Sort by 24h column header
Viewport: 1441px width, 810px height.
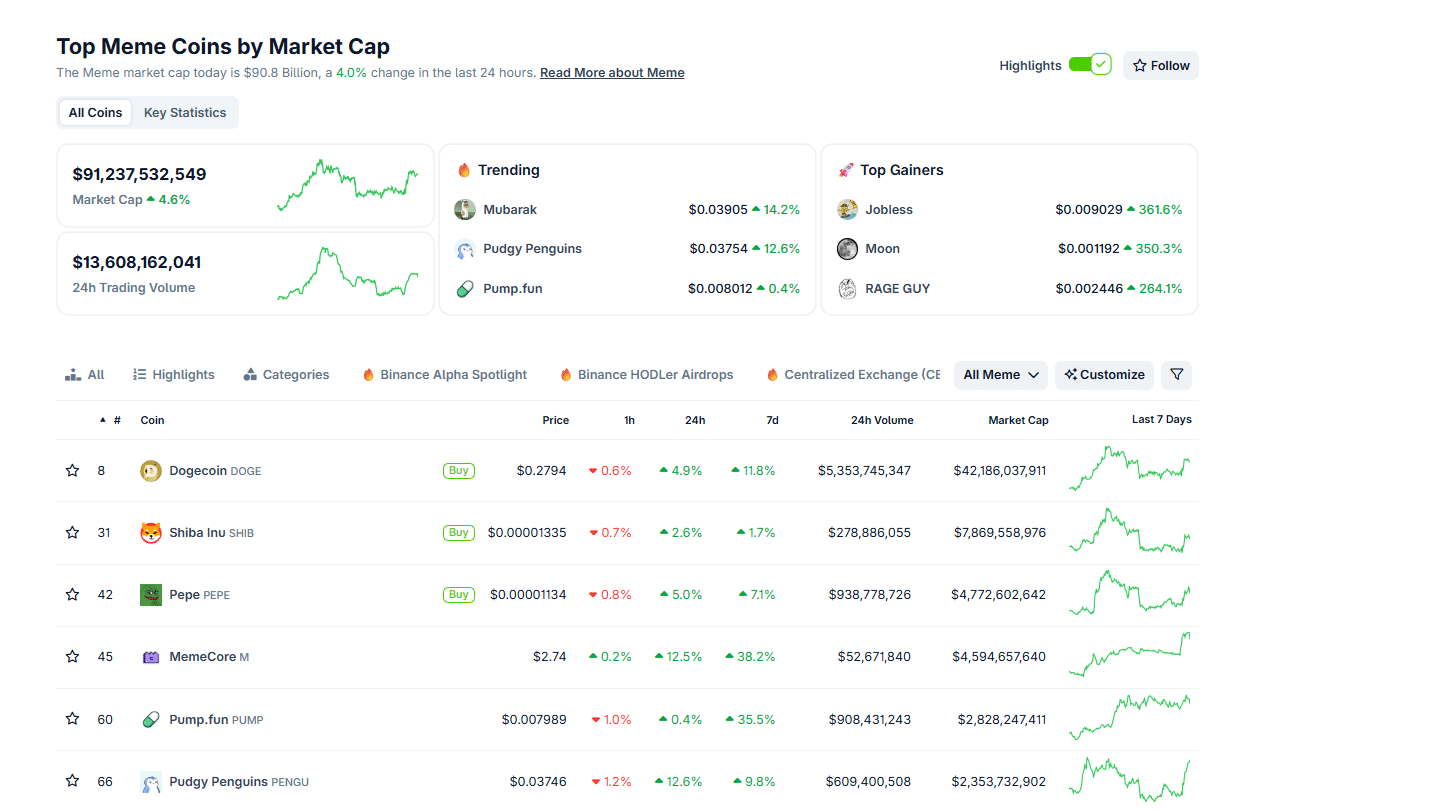point(695,420)
